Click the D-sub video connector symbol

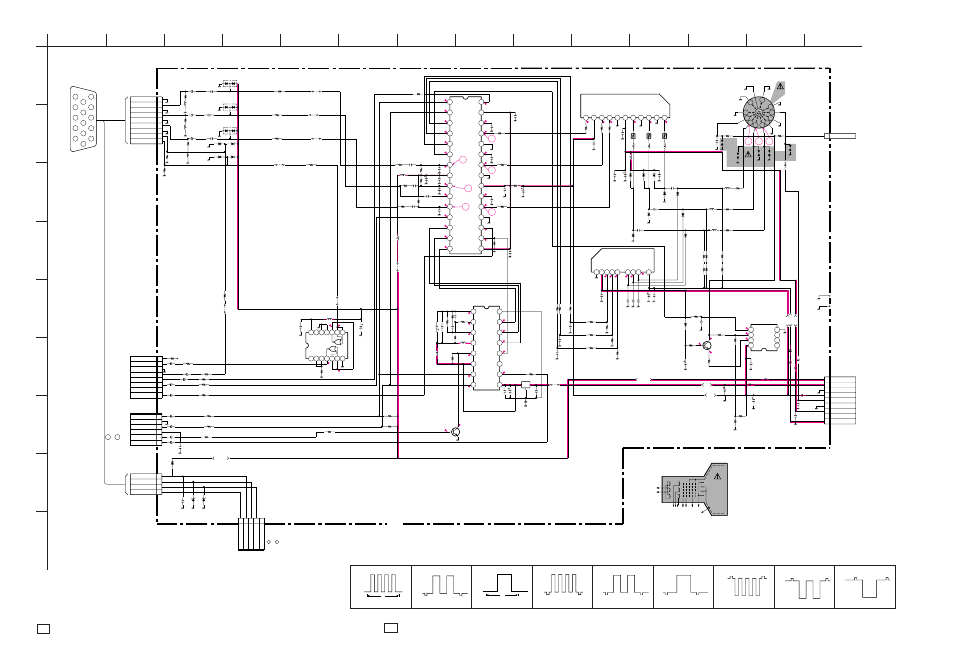click(x=83, y=119)
